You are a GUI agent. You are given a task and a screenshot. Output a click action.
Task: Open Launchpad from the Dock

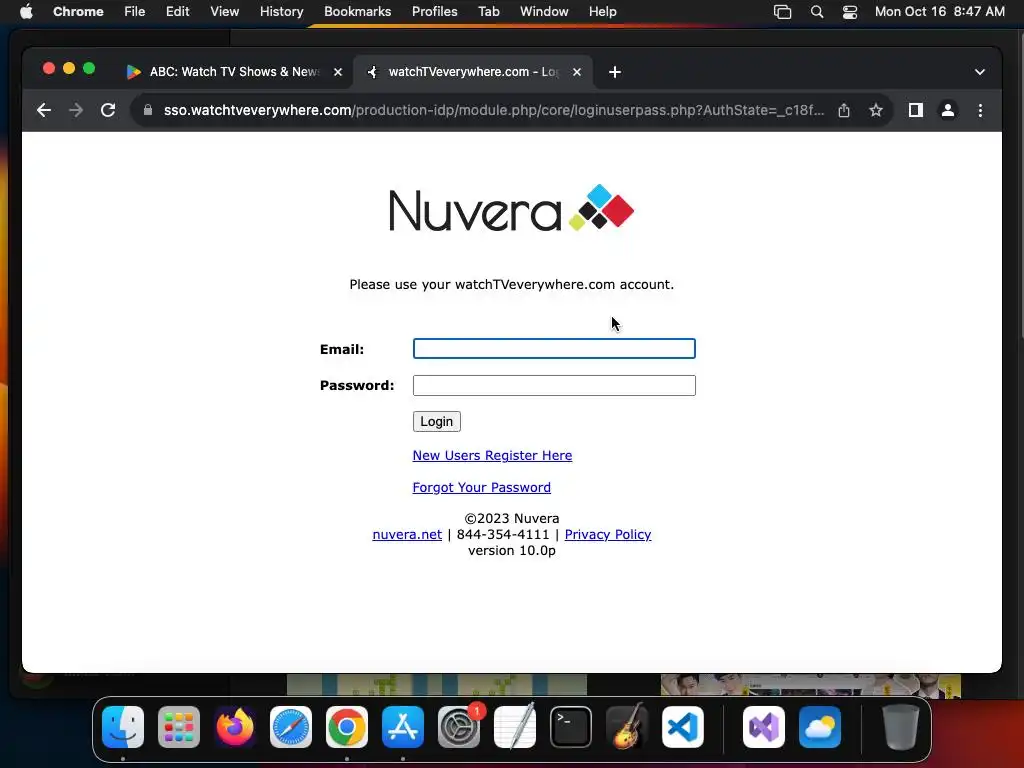pos(179,727)
